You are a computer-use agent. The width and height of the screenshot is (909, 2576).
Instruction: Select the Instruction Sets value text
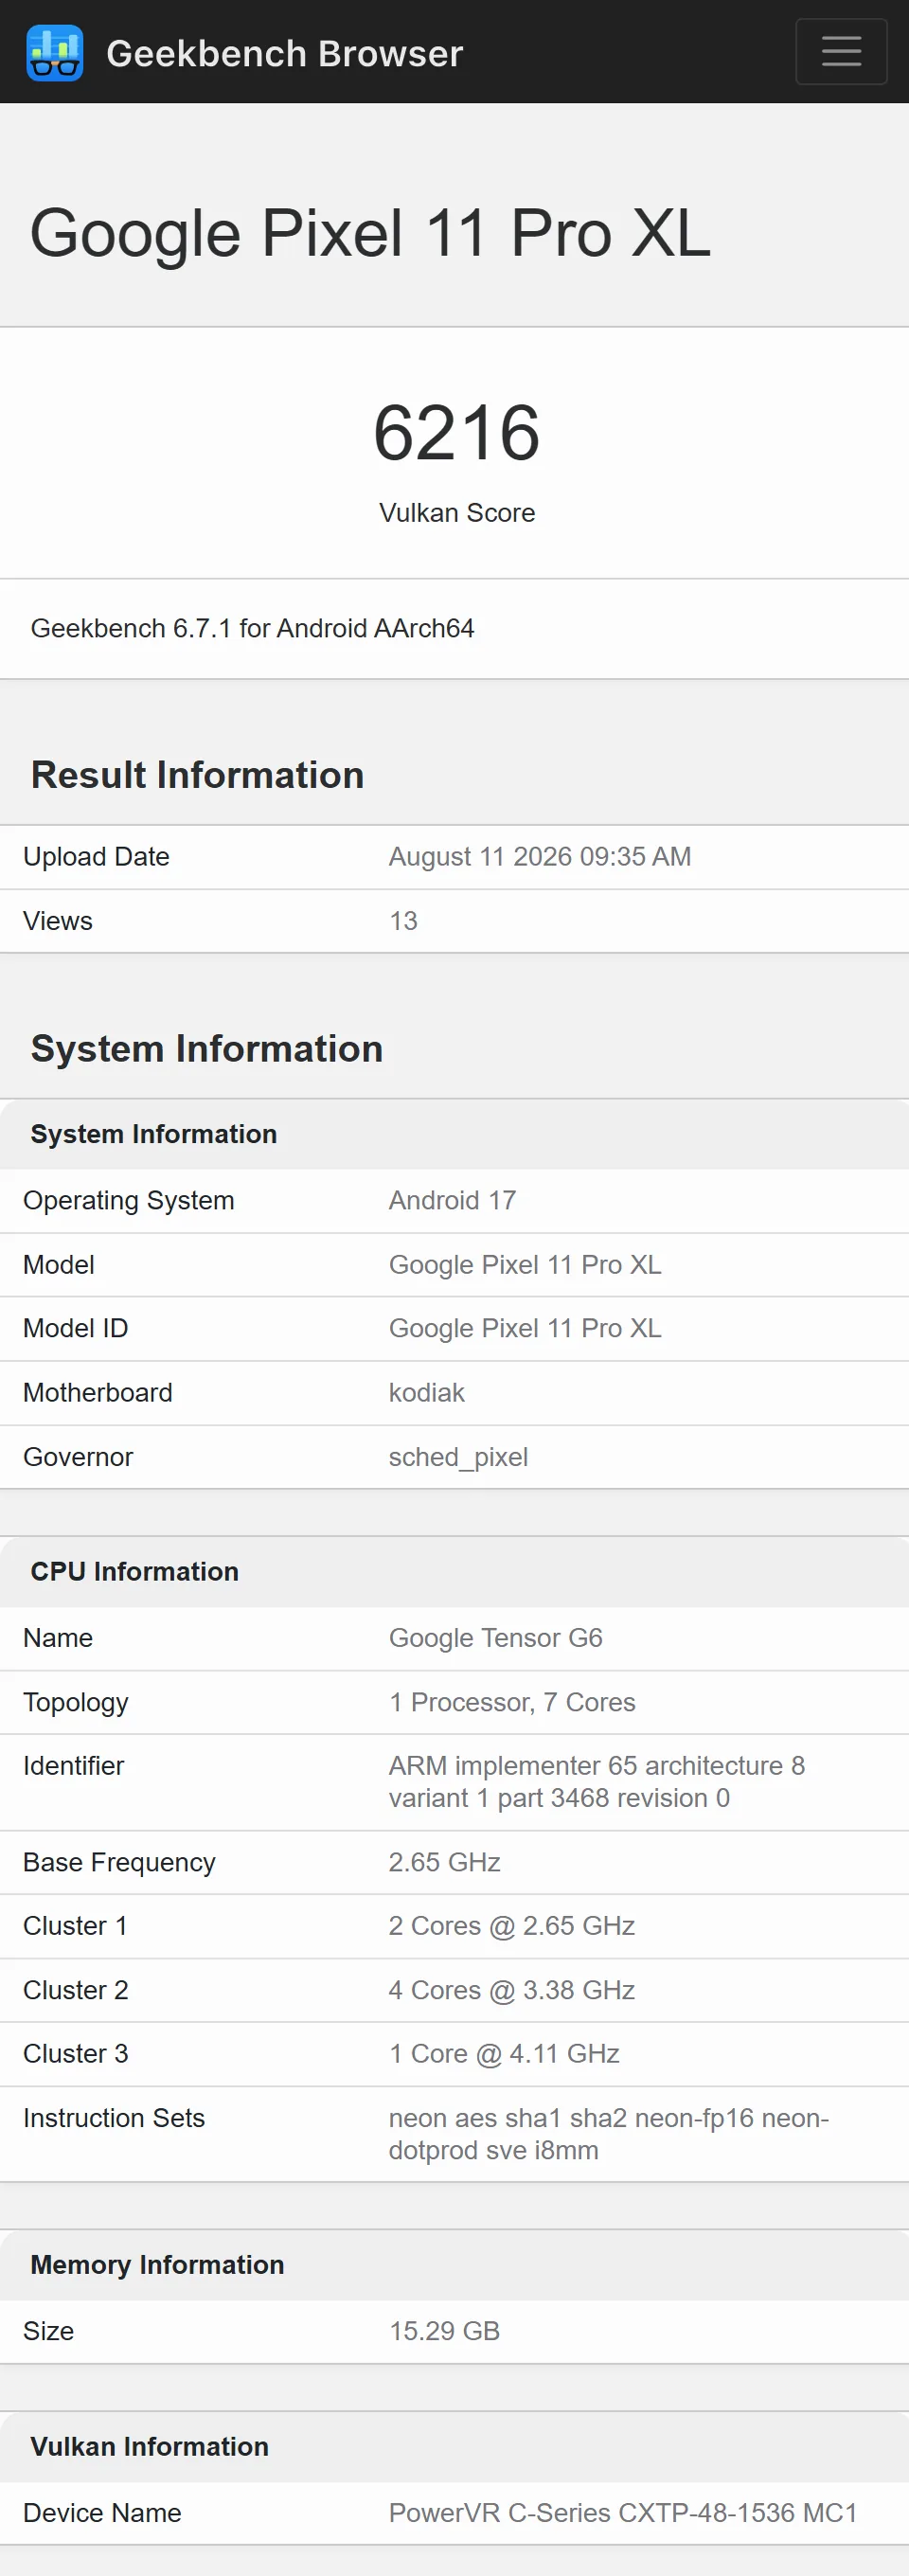click(x=609, y=2134)
